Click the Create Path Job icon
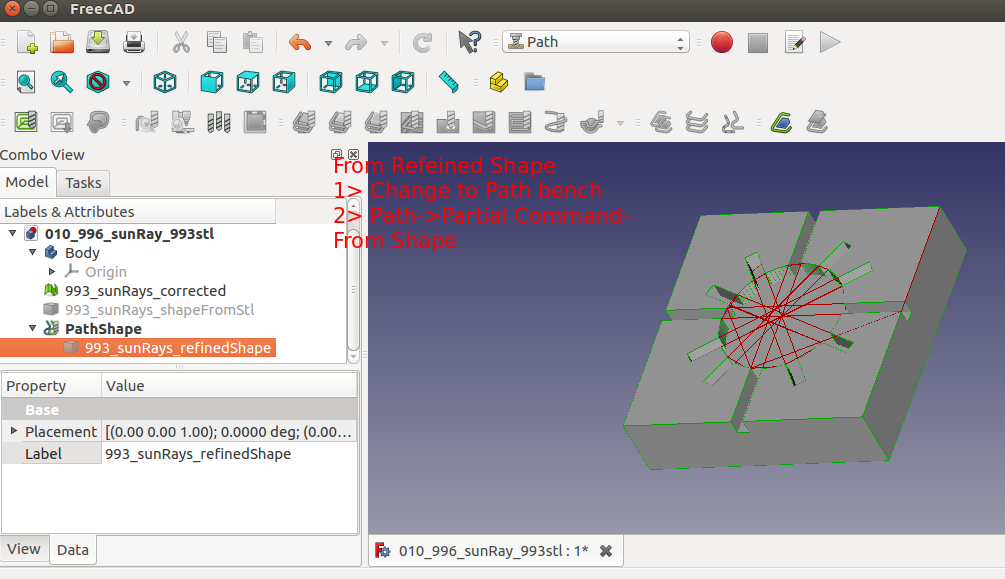1005x579 pixels. click(x=26, y=122)
